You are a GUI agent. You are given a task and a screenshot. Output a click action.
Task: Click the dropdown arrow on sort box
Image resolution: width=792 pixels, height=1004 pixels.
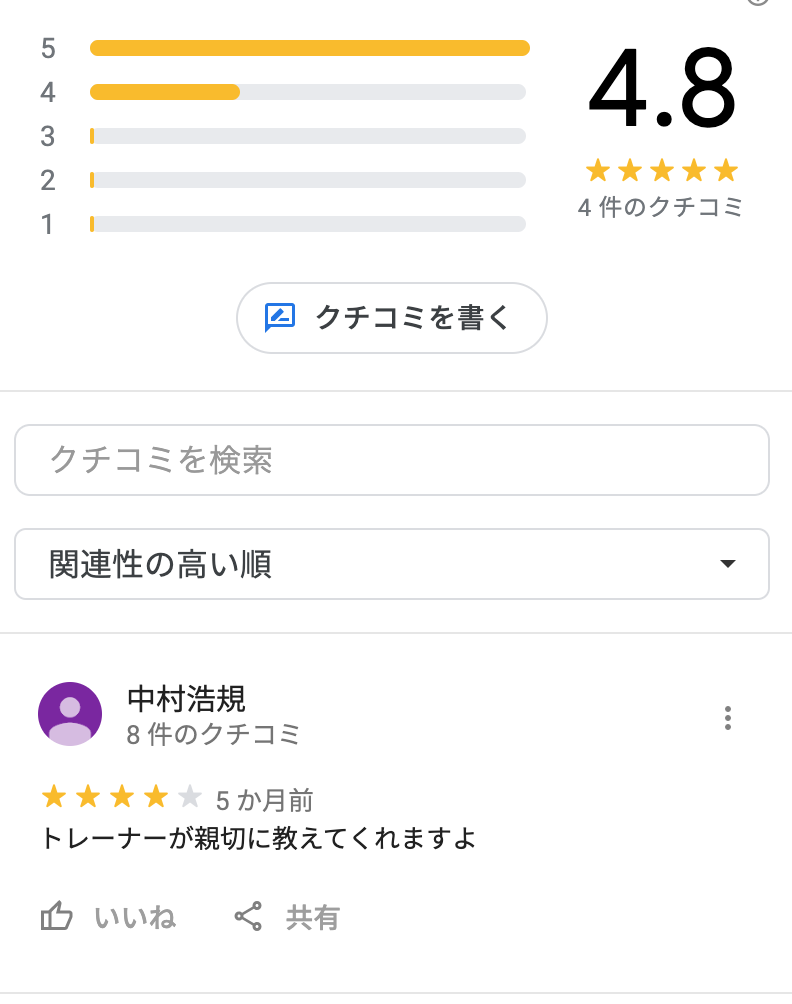tap(728, 564)
